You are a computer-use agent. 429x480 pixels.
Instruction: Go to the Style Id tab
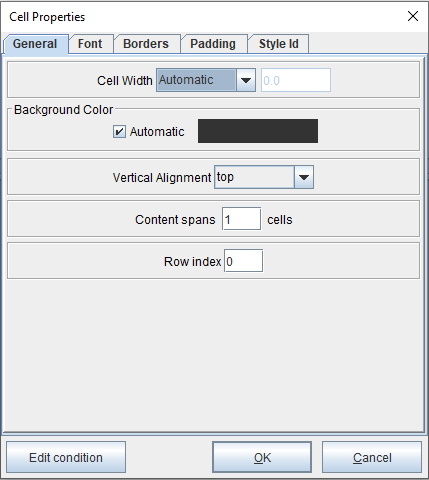[x=279, y=44]
